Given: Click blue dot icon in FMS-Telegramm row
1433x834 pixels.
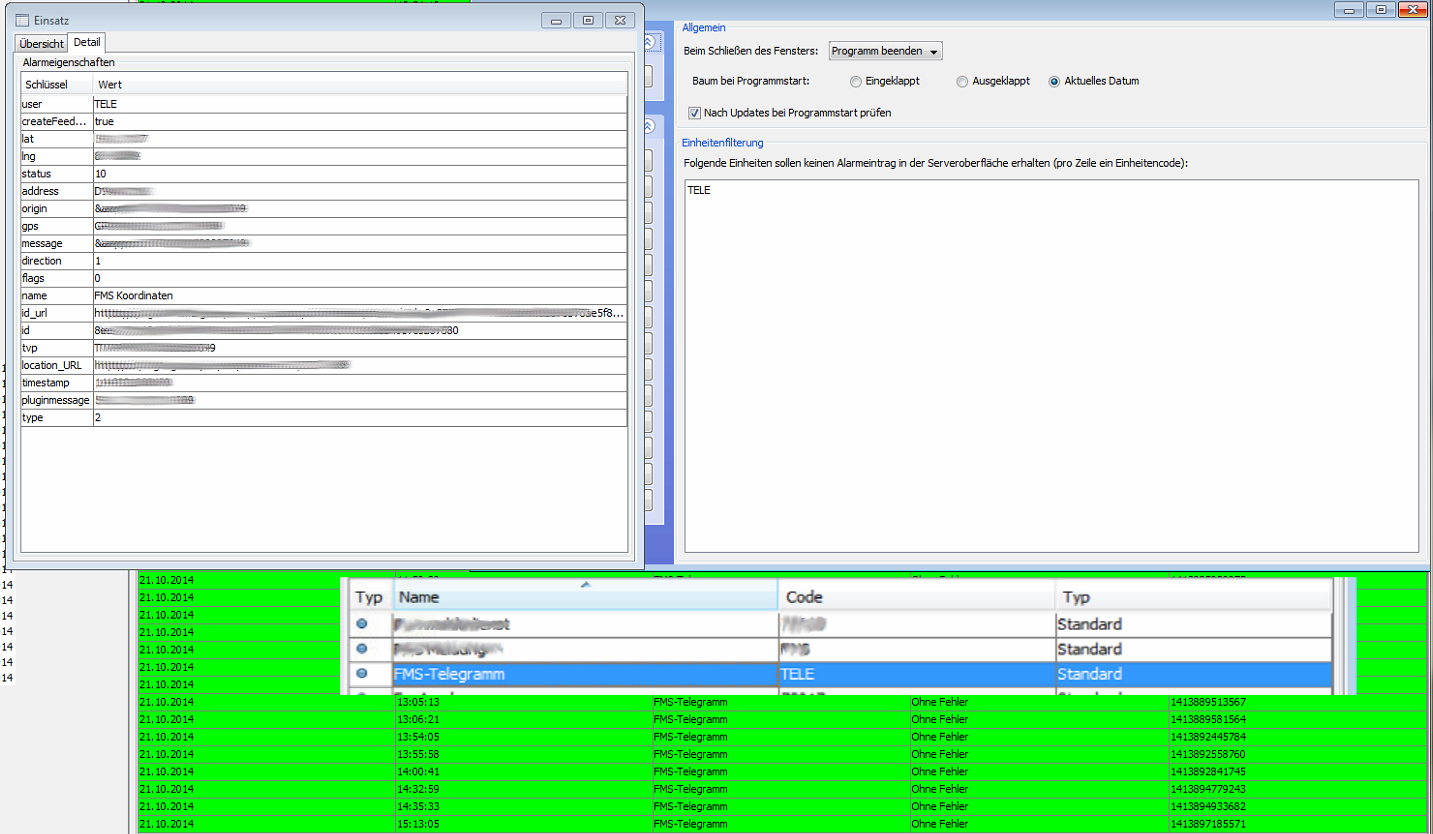Looking at the screenshot, I should [362, 674].
